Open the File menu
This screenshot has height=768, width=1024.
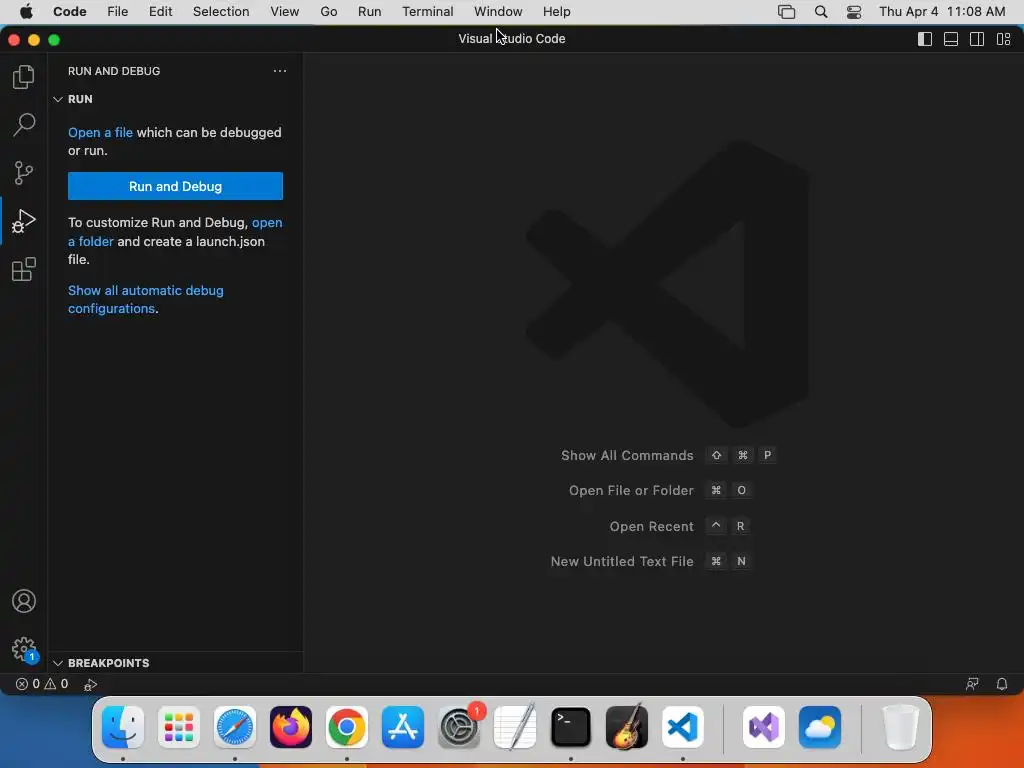118,12
